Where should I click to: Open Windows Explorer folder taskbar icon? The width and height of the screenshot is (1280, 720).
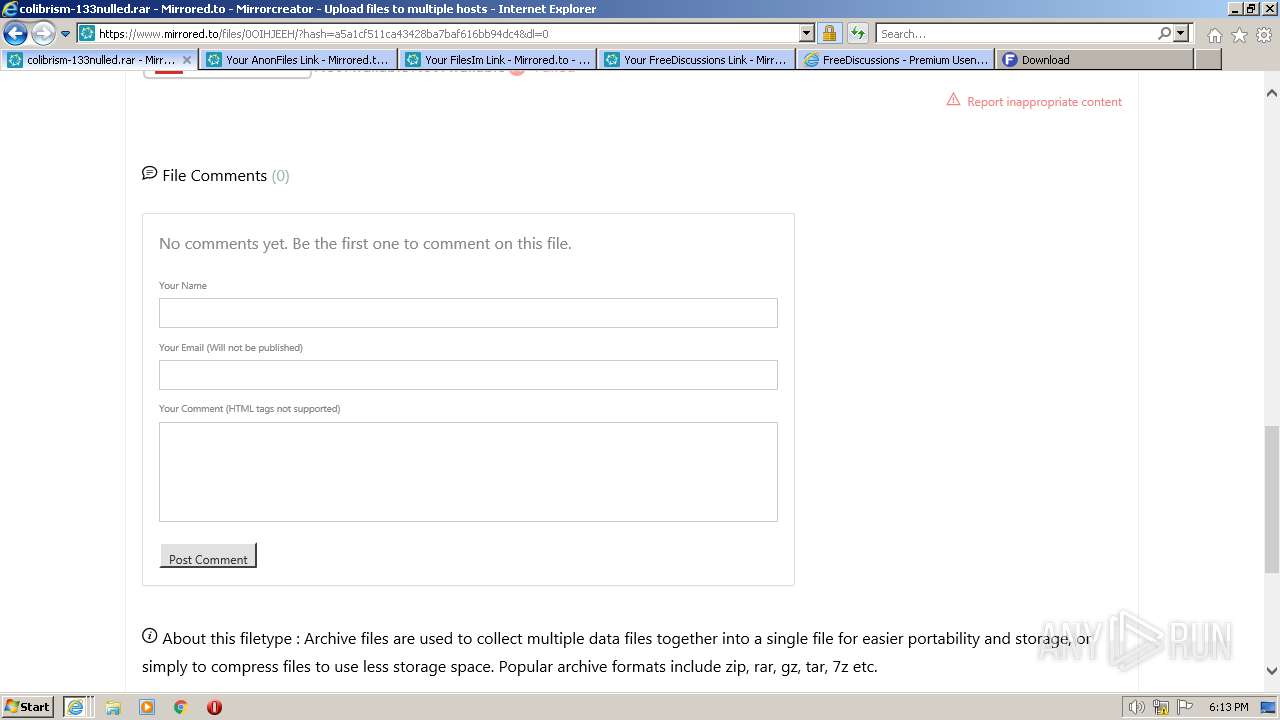[x=113, y=707]
